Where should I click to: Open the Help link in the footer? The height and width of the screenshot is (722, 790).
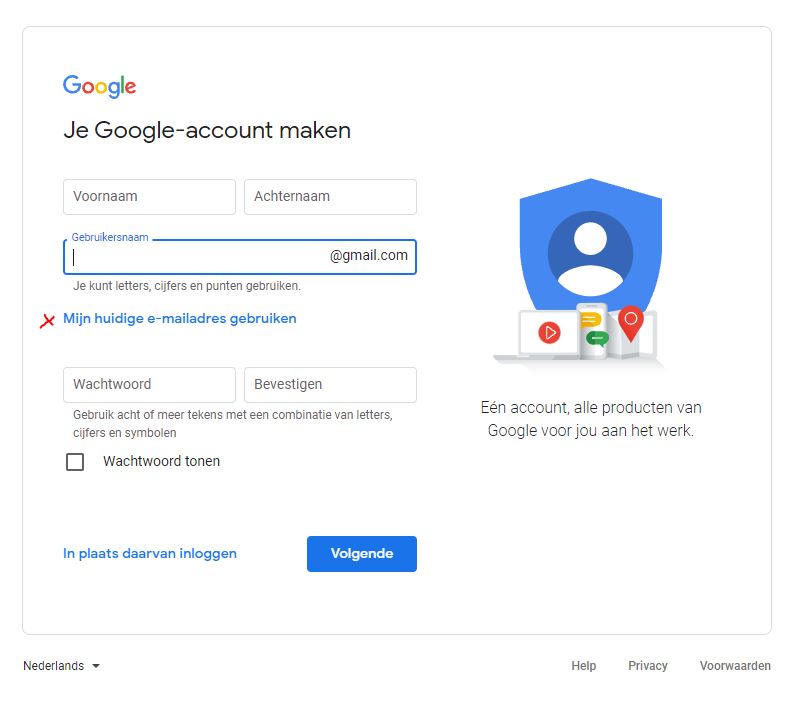pyautogui.click(x=583, y=666)
